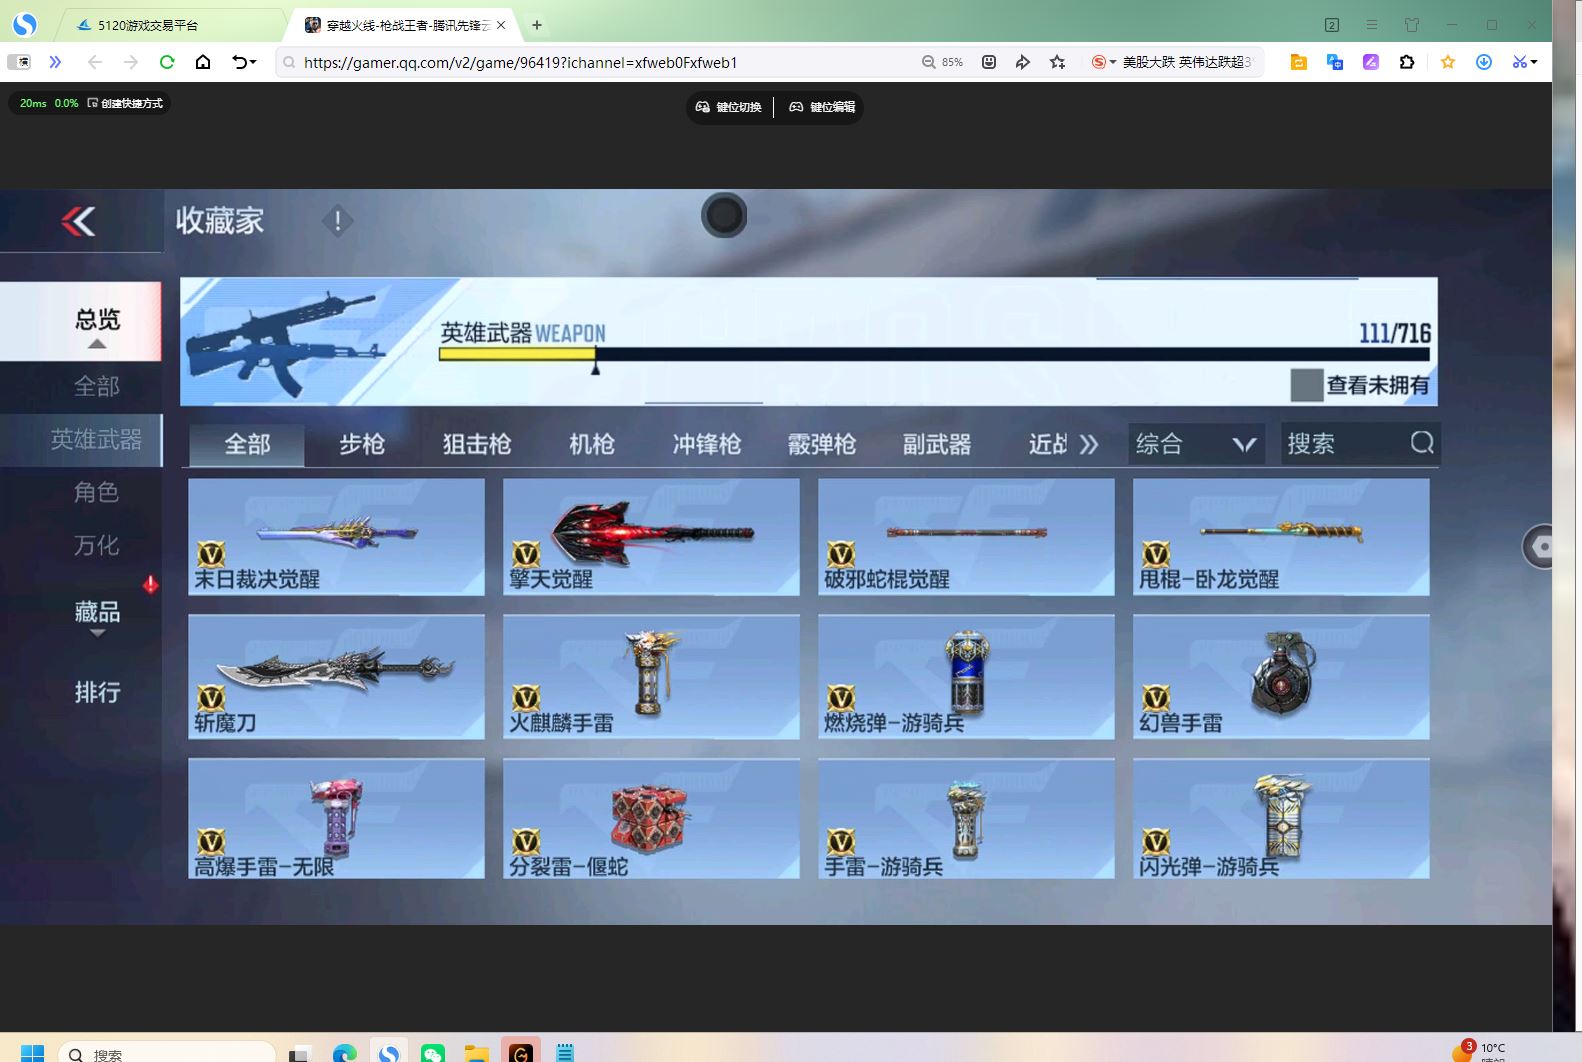Click 键位编辑 key-mapping edit button
The image size is (1582, 1062).
pyautogui.click(x=822, y=107)
